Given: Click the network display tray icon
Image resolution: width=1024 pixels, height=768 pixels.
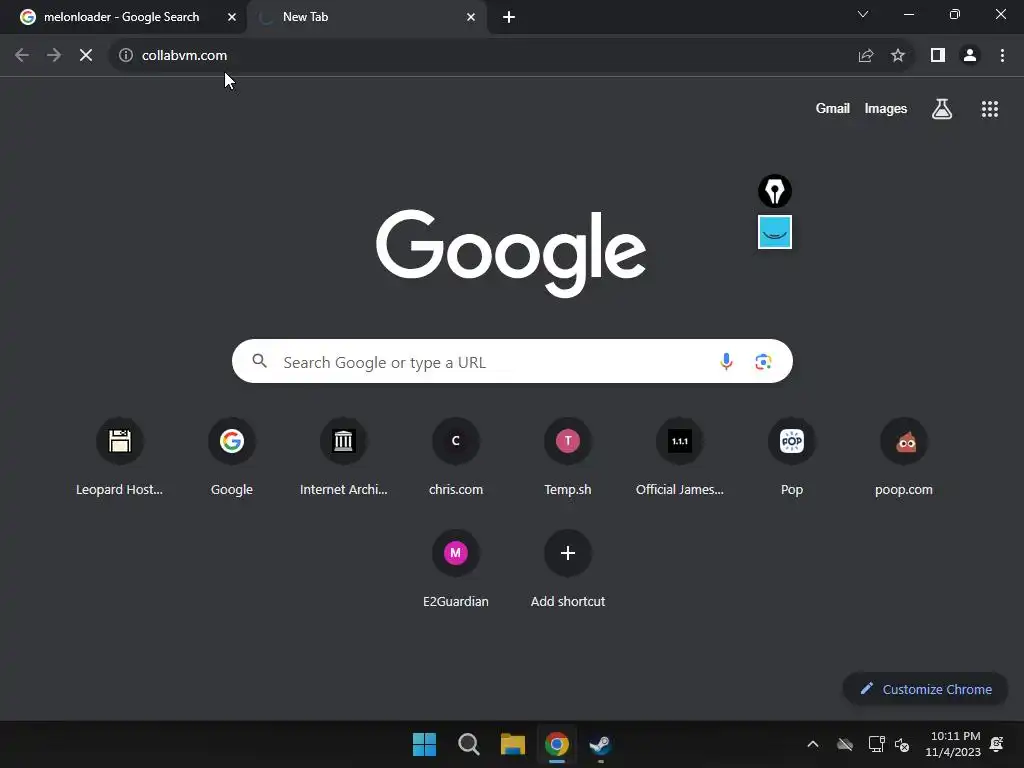Looking at the screenshot, I should point(876,744).
